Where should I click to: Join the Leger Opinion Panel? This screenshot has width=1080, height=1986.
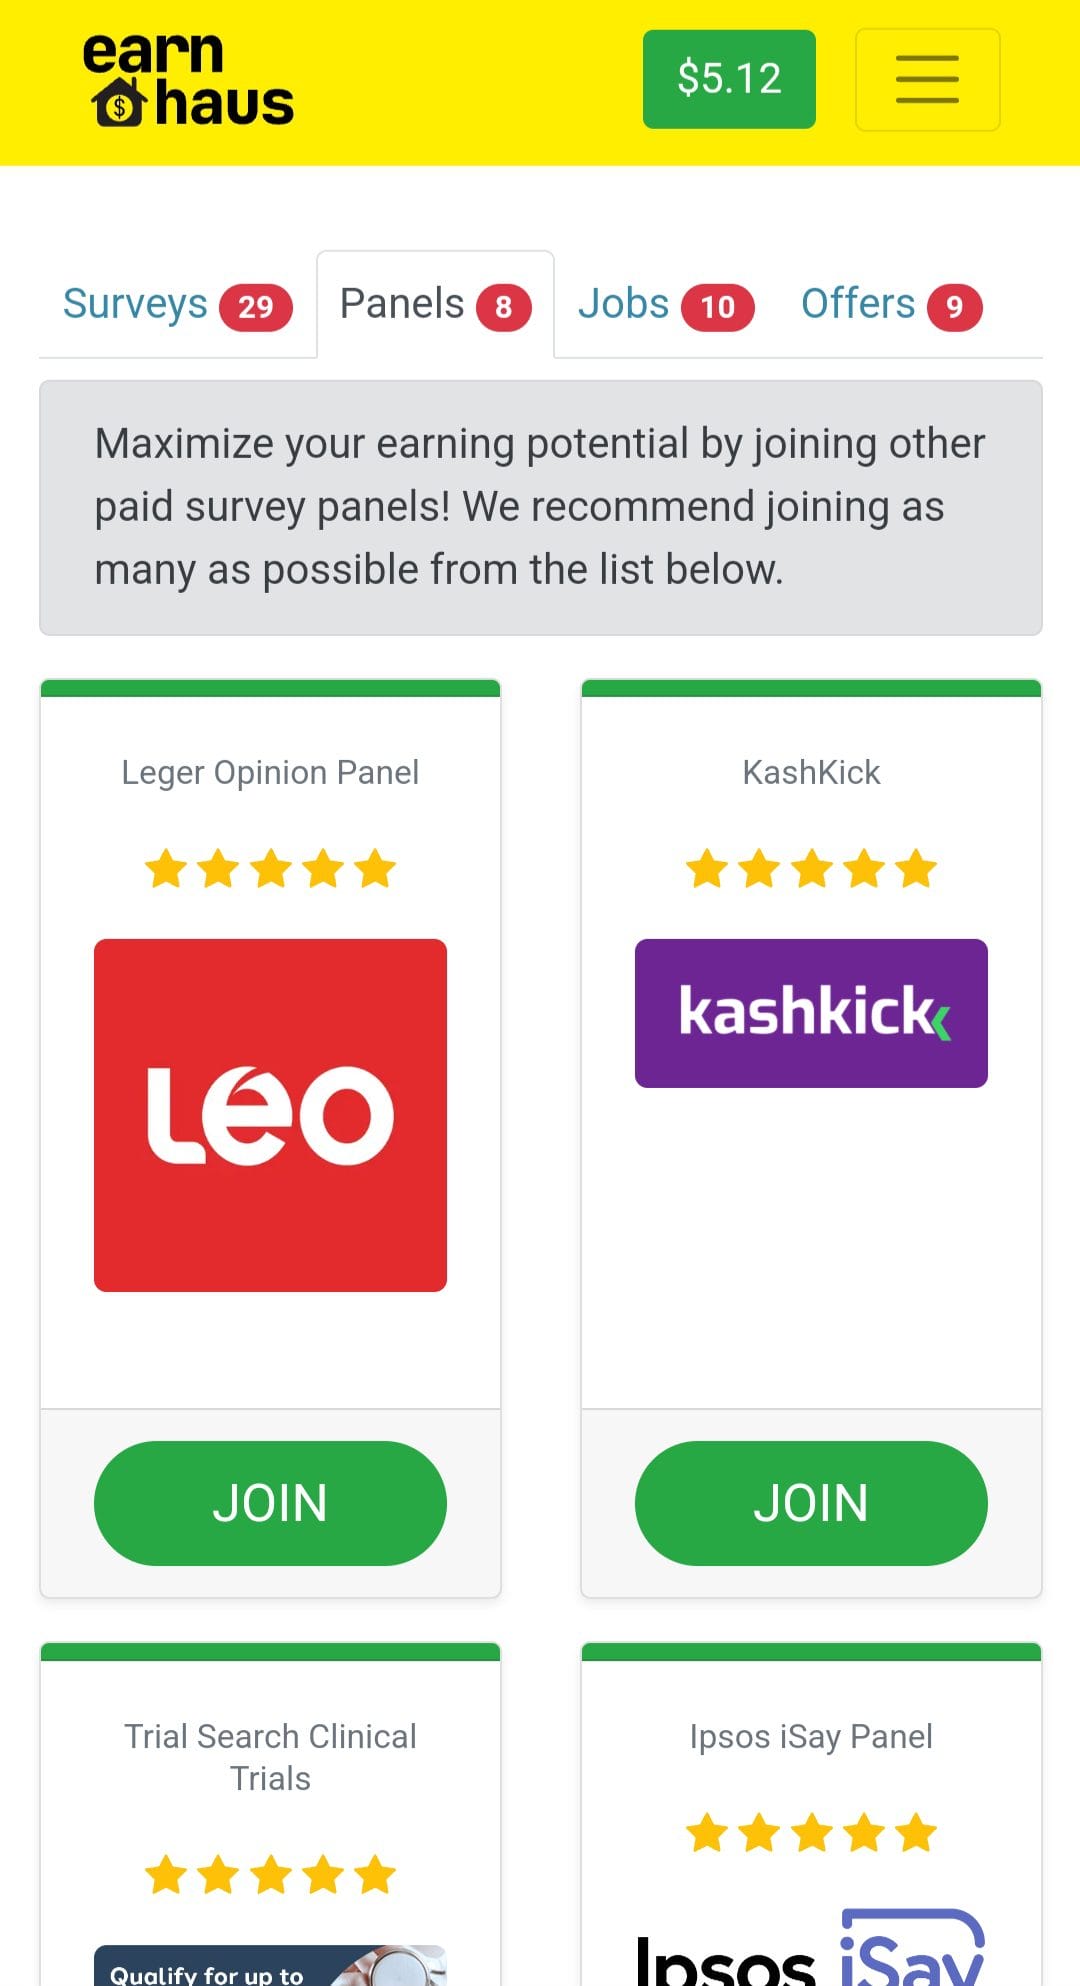pyautogui.click(x=270, y=1503)
